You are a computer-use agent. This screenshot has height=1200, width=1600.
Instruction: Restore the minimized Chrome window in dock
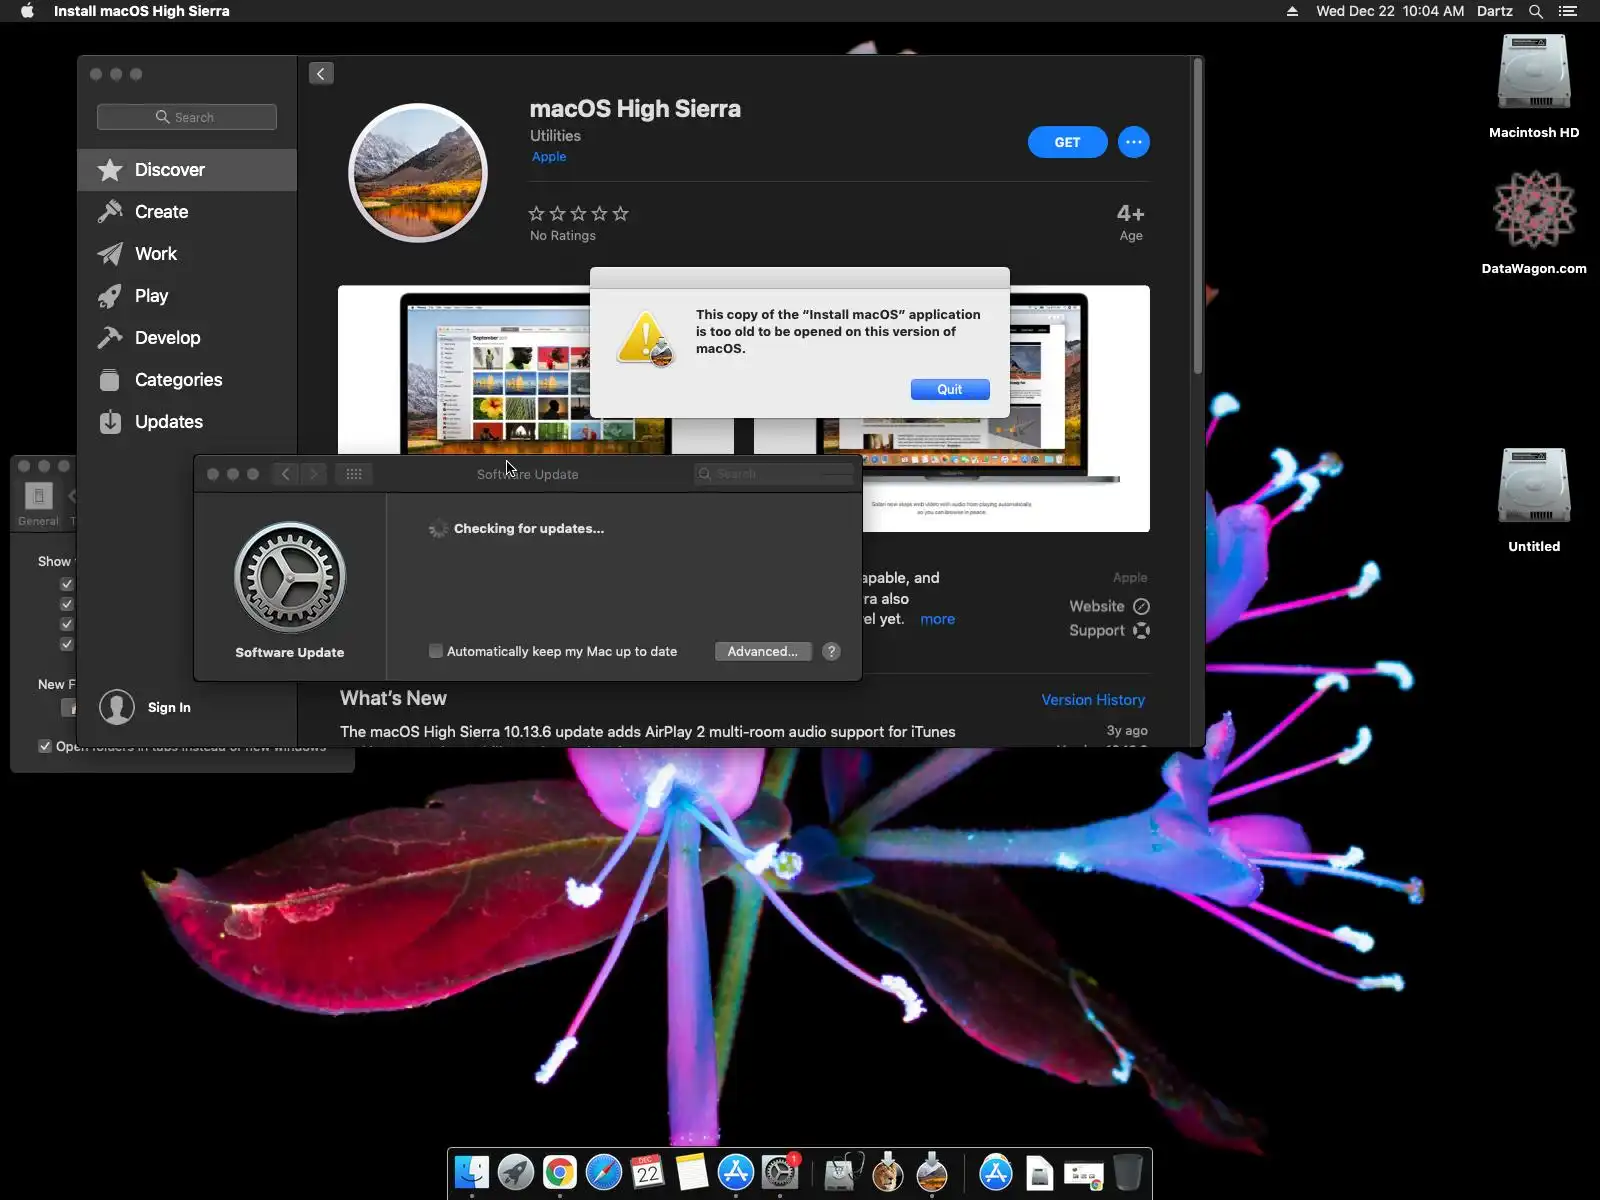click(x=1084, y=1175)
